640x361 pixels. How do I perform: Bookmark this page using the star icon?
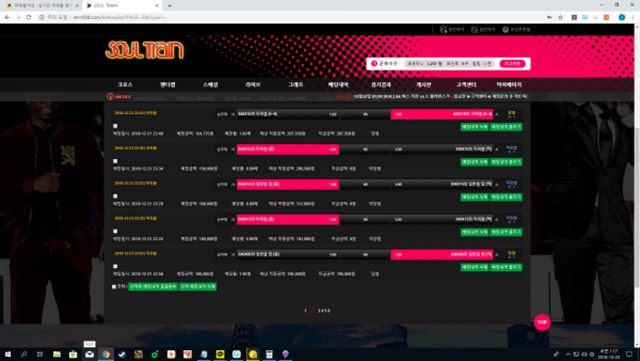(x=560, y=17)
